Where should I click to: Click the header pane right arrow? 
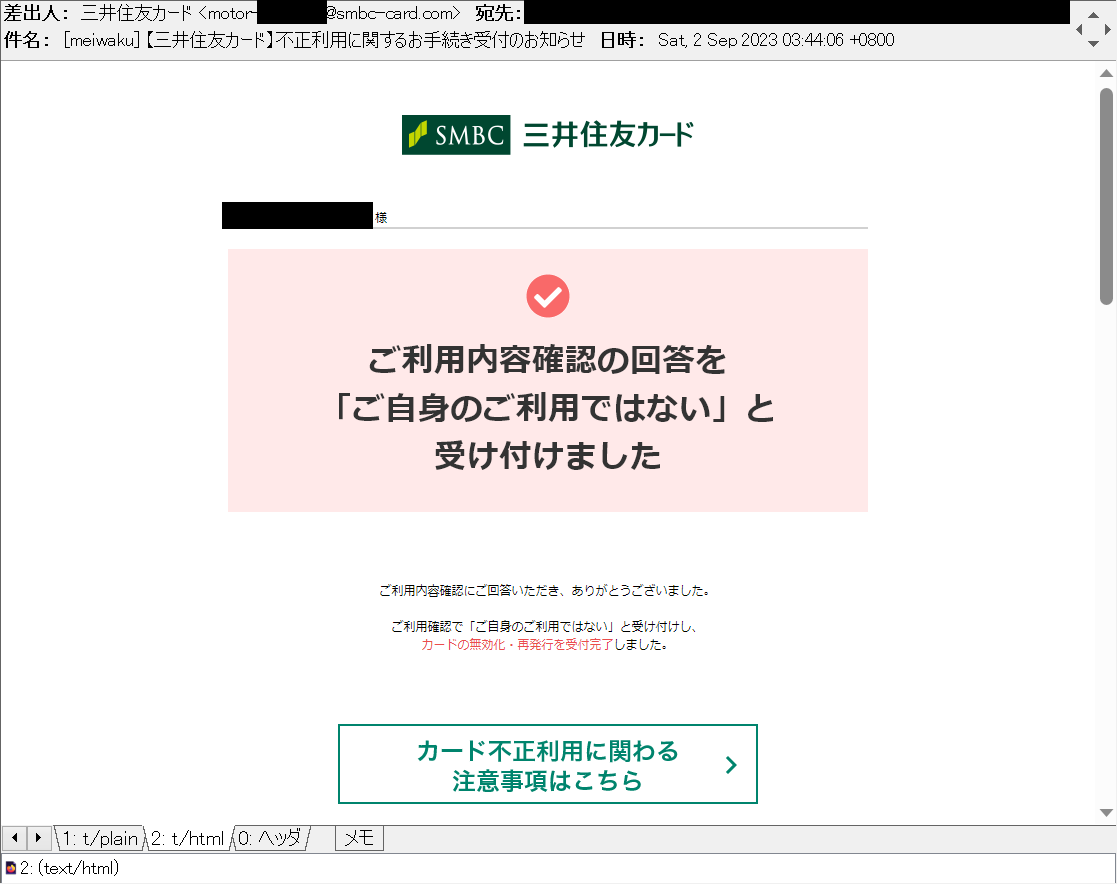(1107, 29)
